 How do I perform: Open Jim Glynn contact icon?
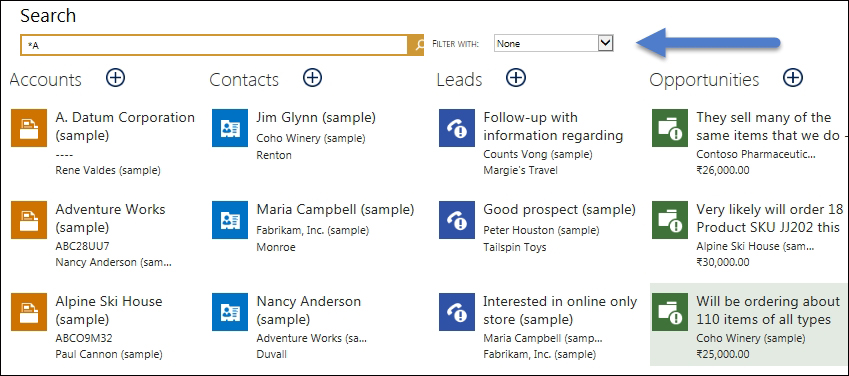pyautogui.click(x=230, y=128)
